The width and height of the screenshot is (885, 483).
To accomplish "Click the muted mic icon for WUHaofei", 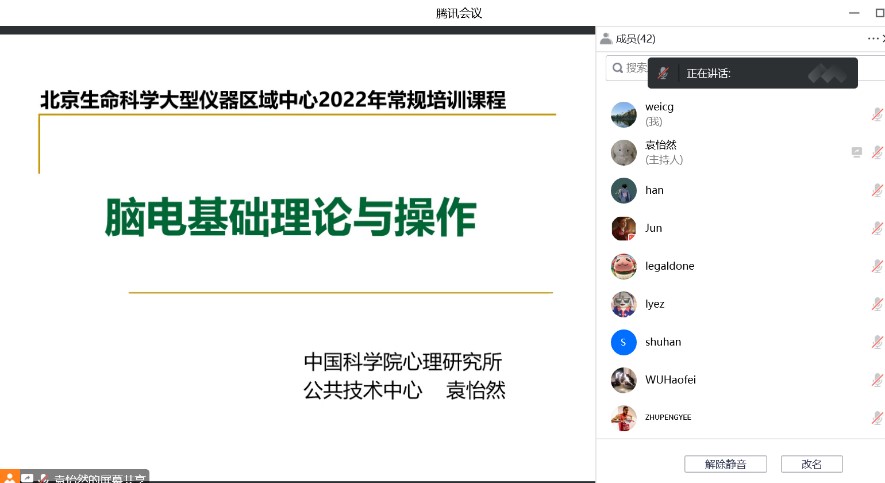I will point(876,380).
